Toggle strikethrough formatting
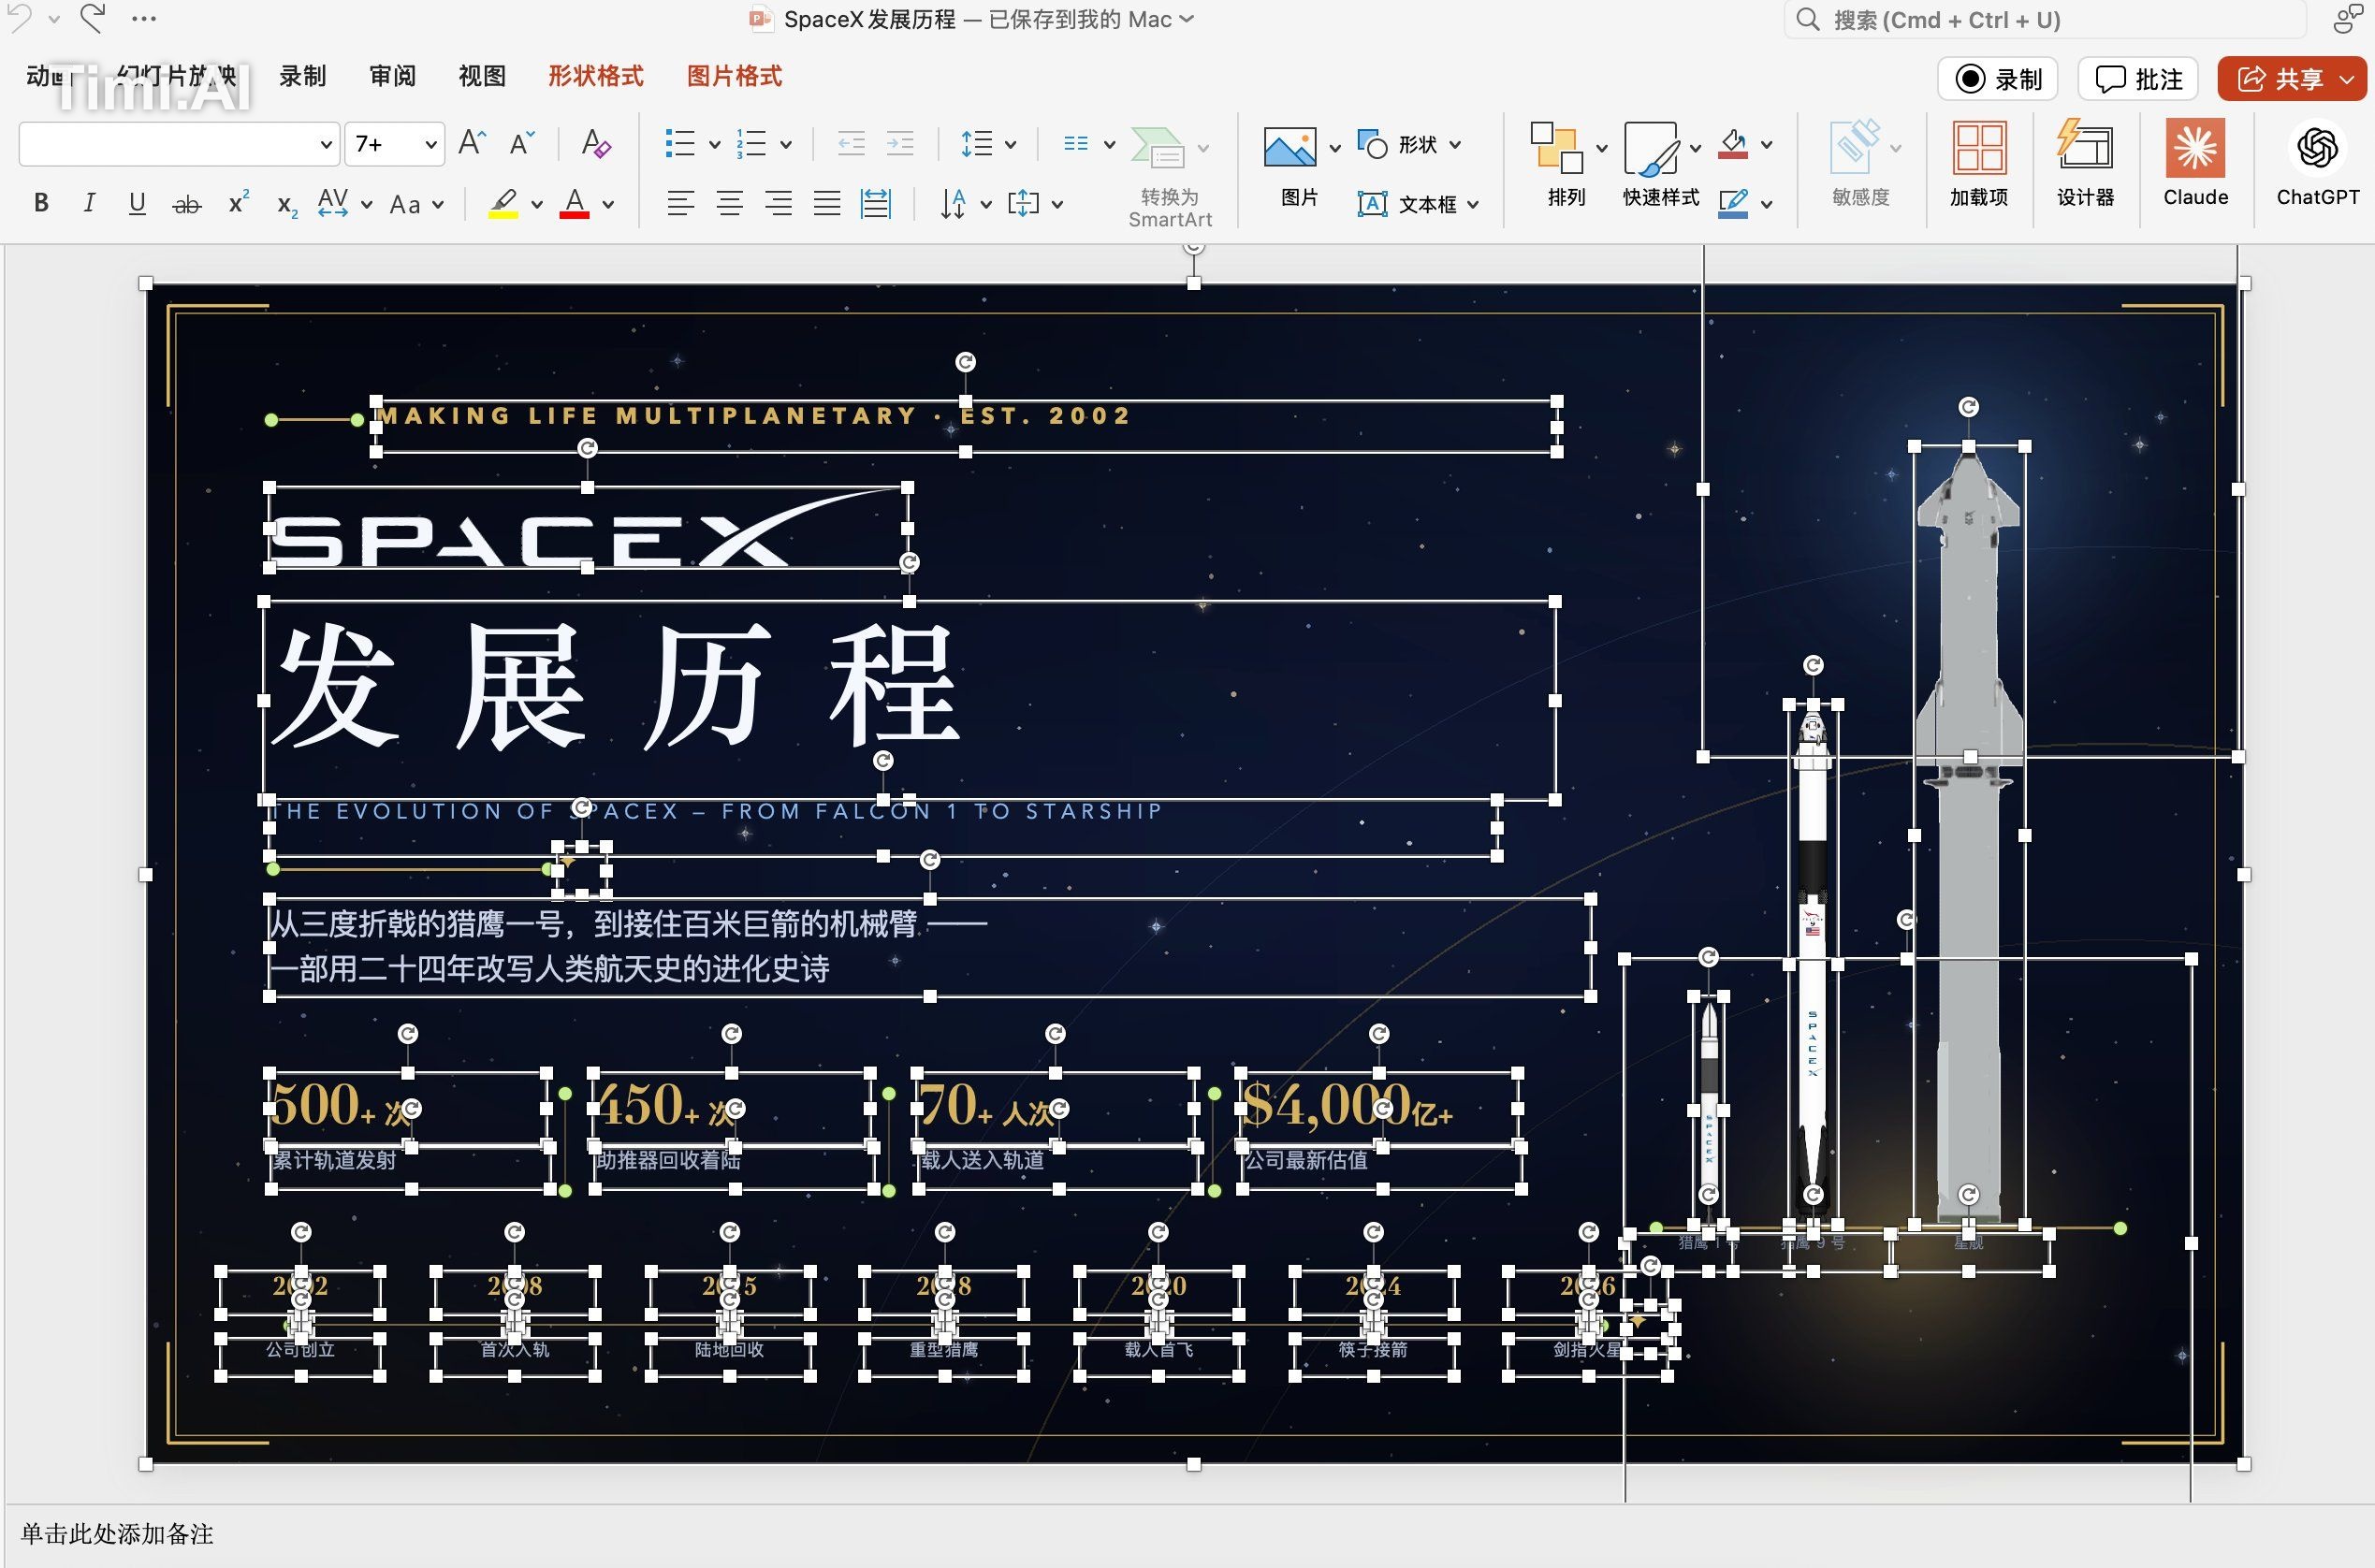Screen dimensions: 2375x1568 point(187,204)
